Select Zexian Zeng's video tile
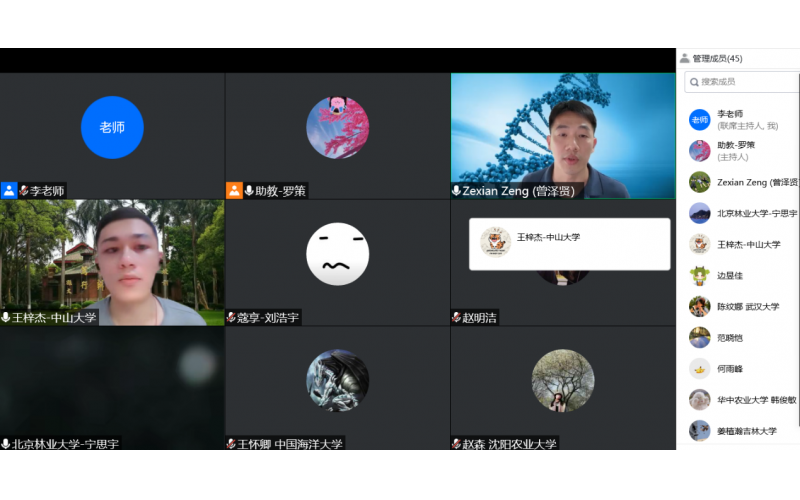Viewport: 800px width, 500px height. click(563, 136)
